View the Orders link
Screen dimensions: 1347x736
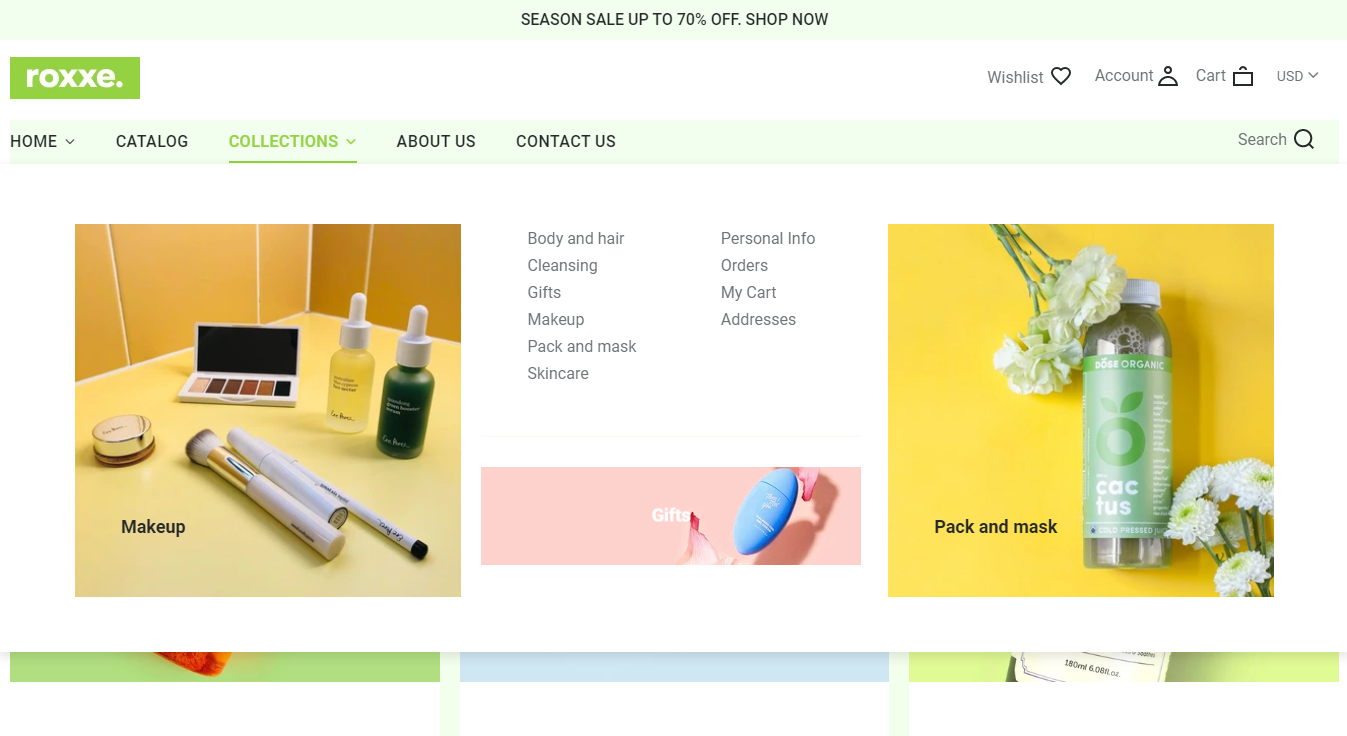(x=744, y=265)
